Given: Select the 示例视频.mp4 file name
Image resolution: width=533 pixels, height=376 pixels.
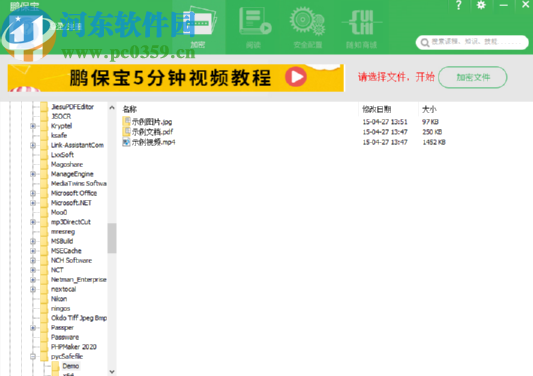Looking at the screenshot, I should pos(153,142).
